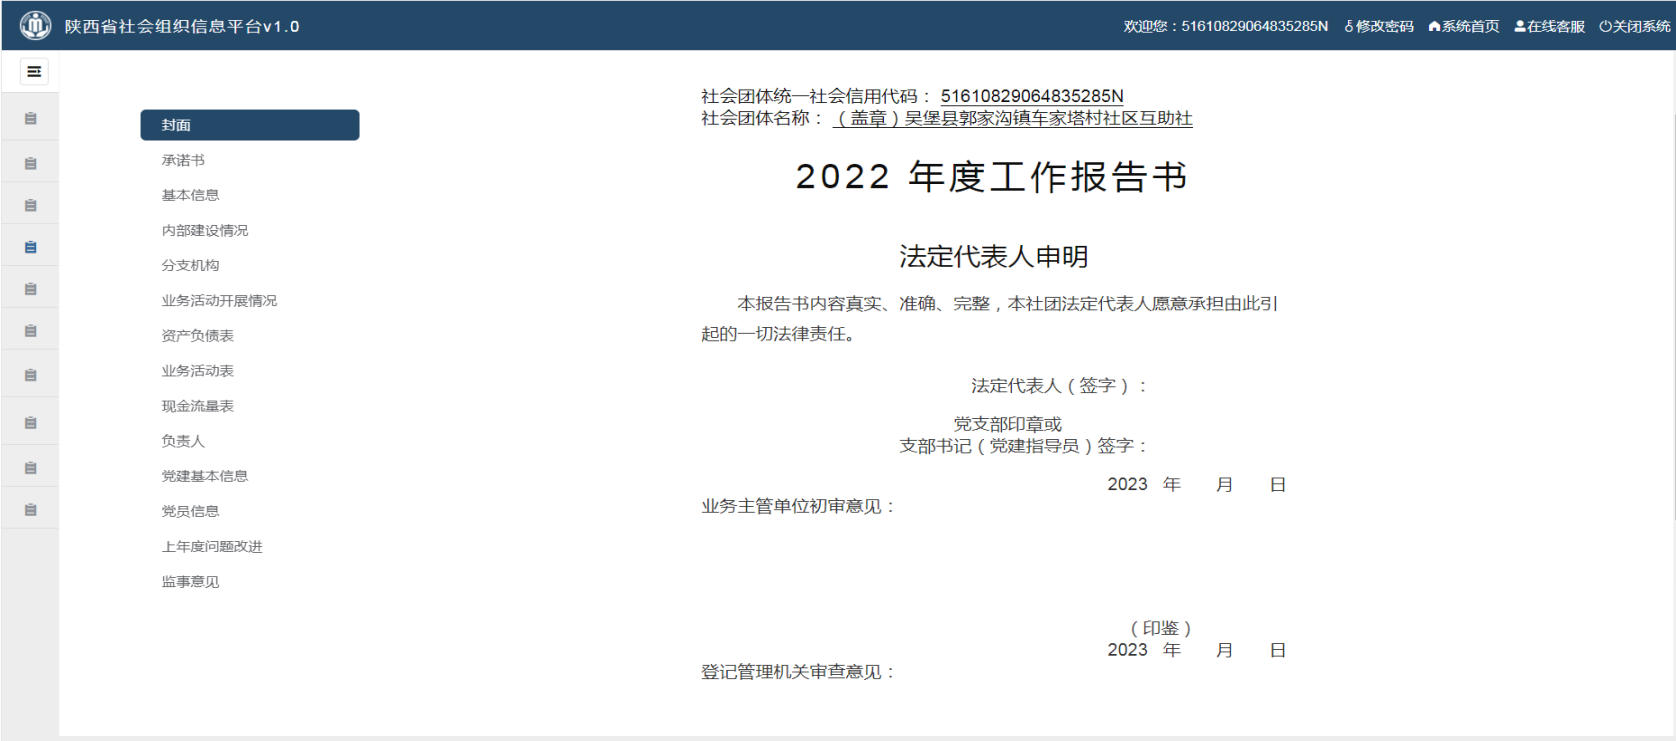
Task: Click the topmost clipboard icon in sidebar
Action: (30, 119)
